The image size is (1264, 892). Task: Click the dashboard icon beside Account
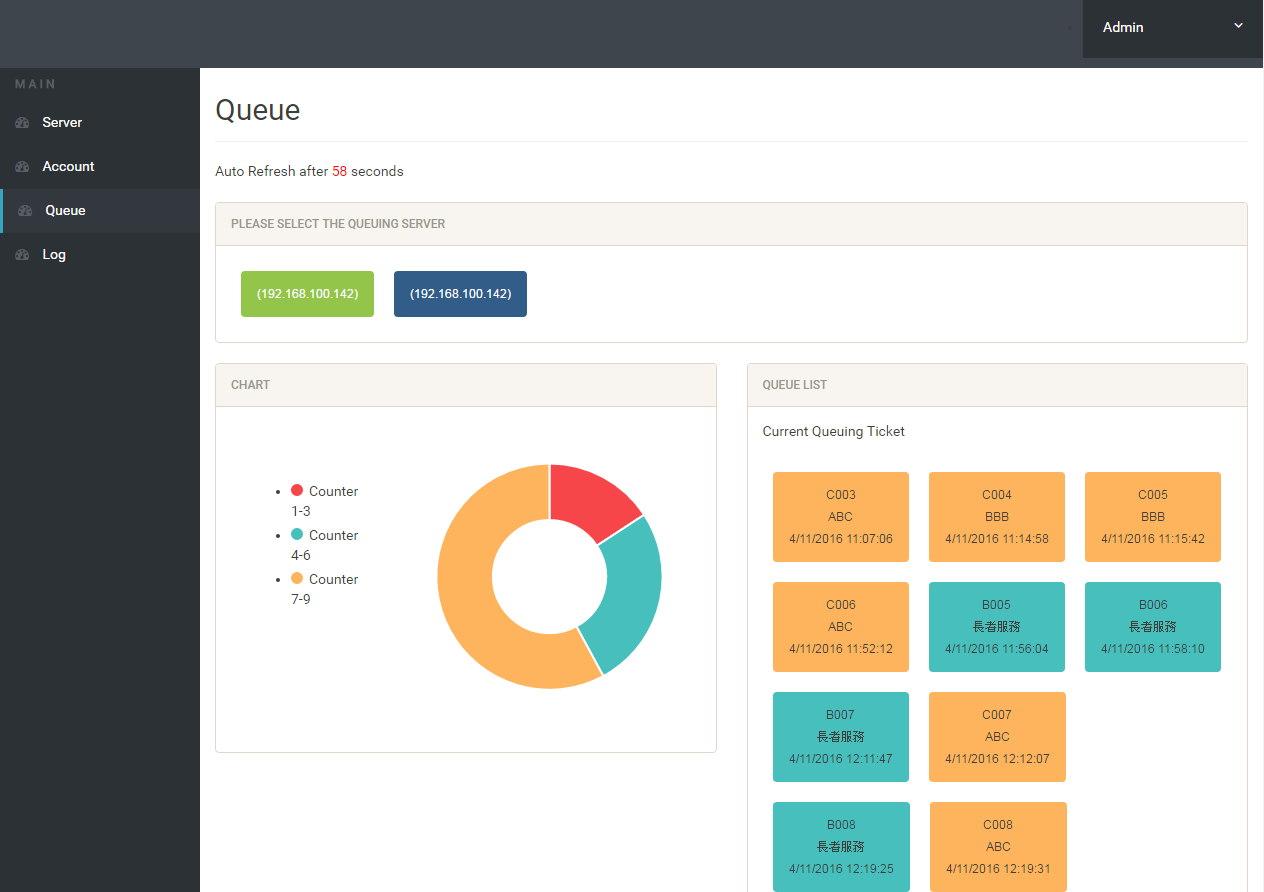[x=22, y=167]
